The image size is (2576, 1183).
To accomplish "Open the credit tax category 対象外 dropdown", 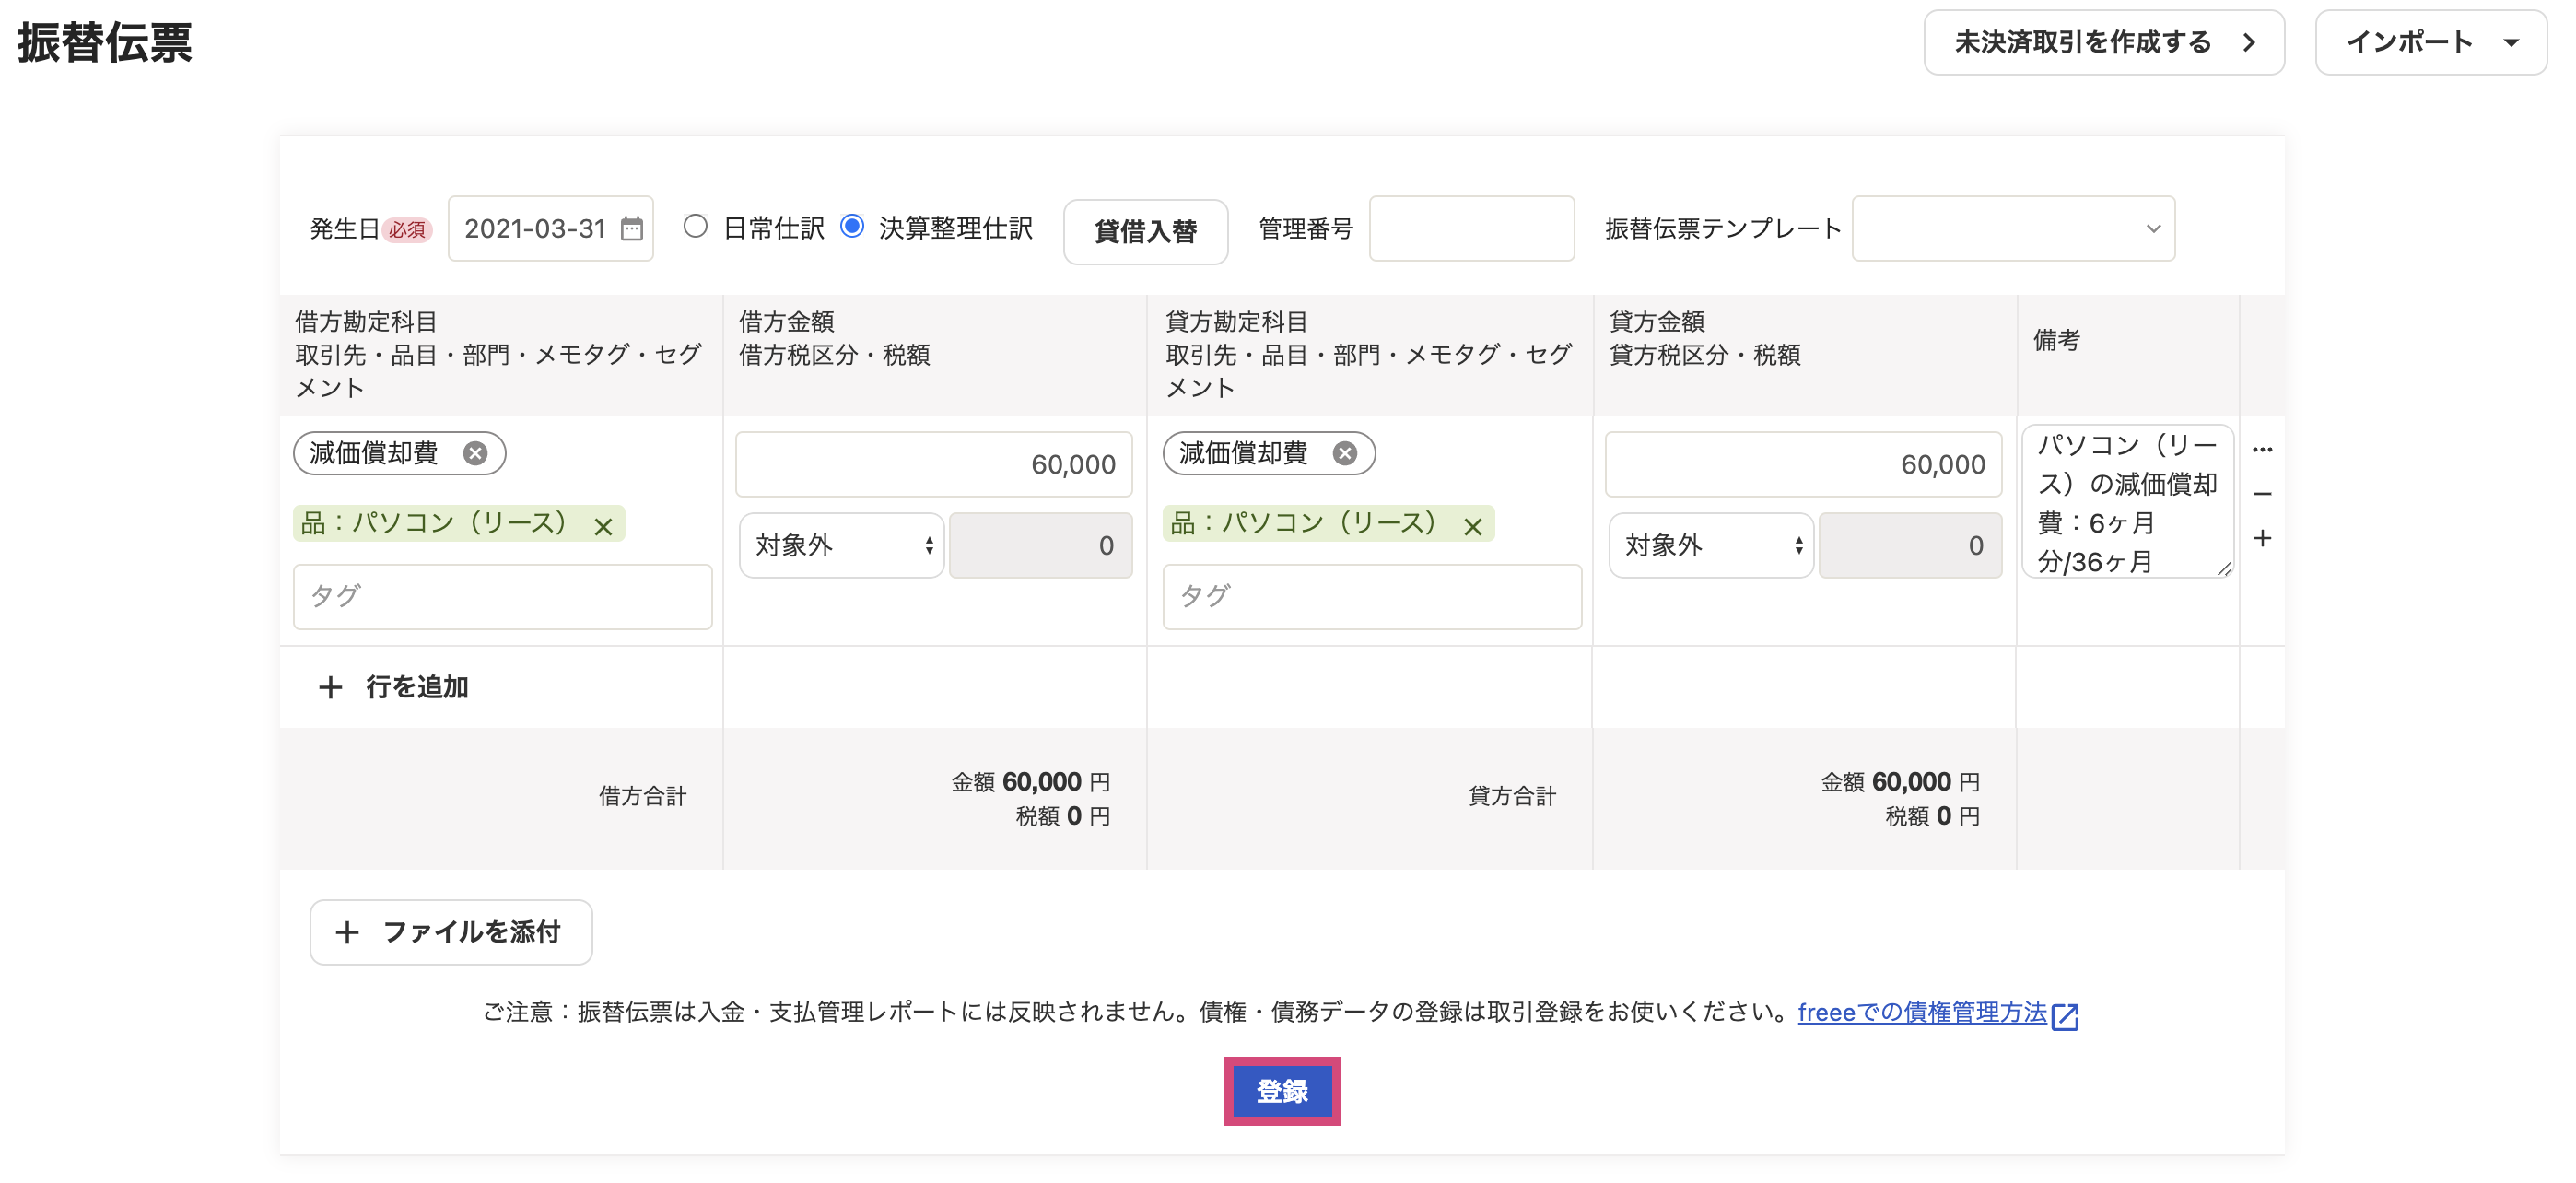I will [1711, 546].
